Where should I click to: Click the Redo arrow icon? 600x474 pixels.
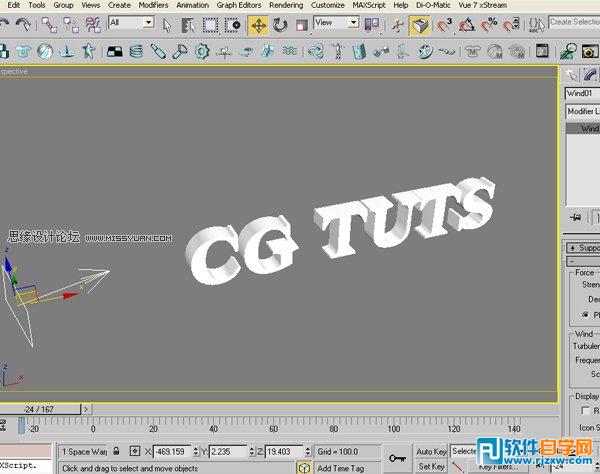coord(23,25)
